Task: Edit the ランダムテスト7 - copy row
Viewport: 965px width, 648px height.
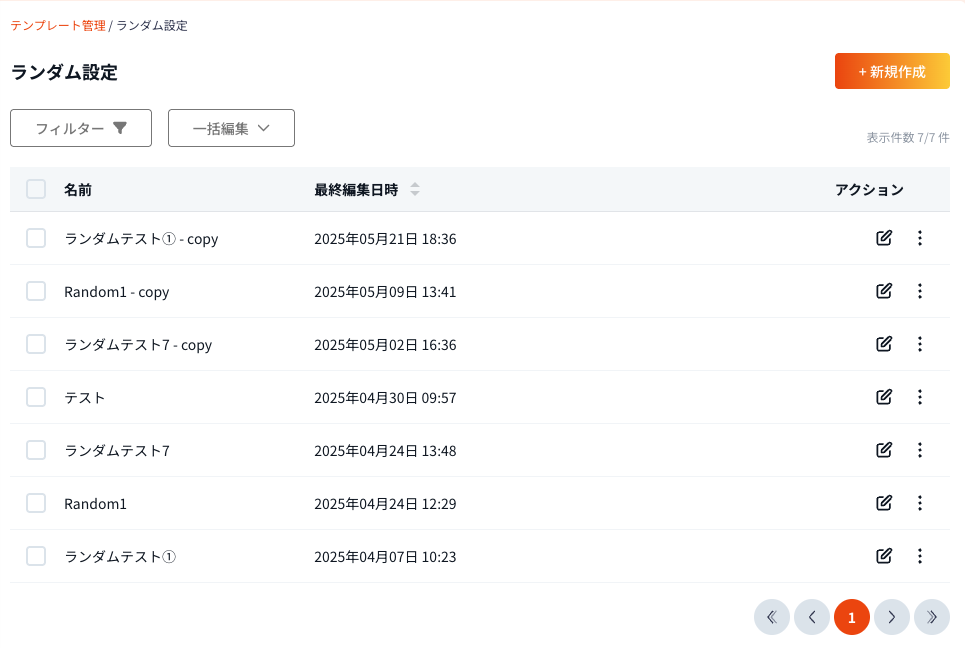Action: coord(883,344)
